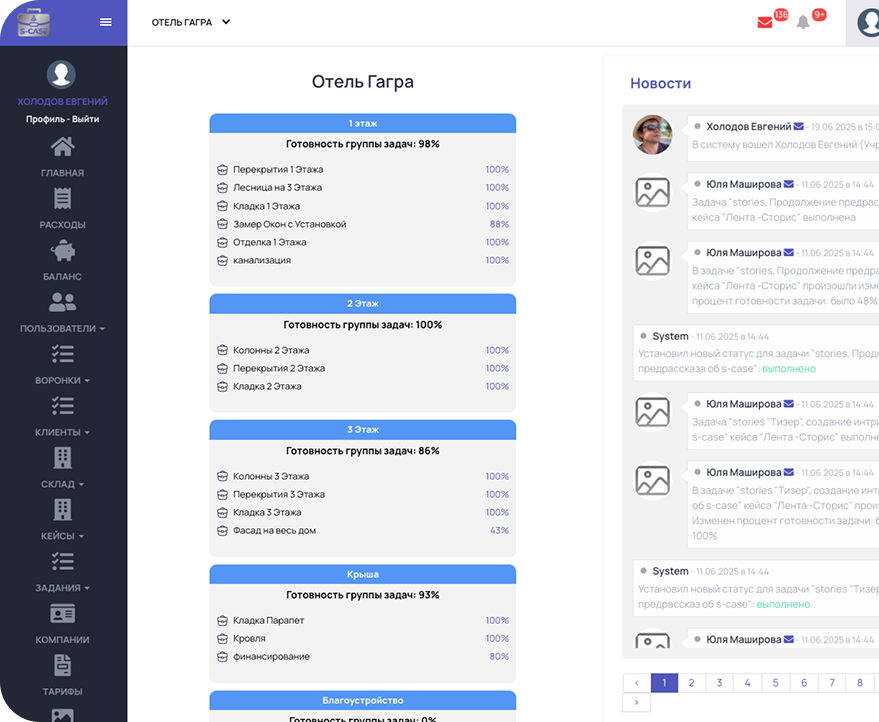This screenshot has width=879, height=722.
Task: Click the Холодов Евгений photo in news
Action: tap(653, 135)
